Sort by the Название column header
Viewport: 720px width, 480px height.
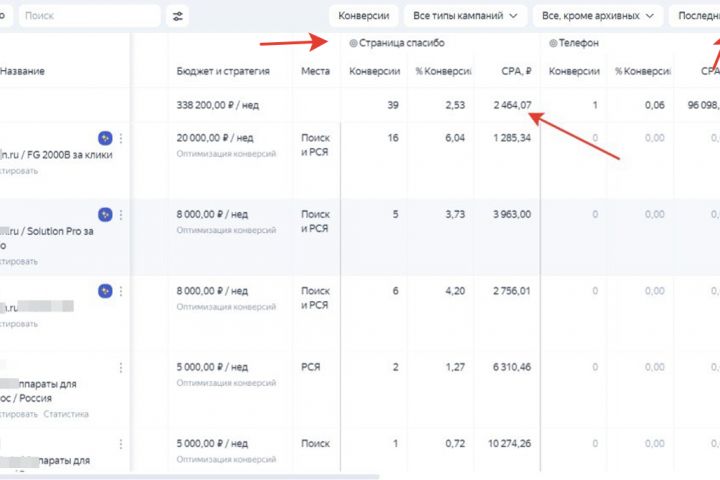[x=22, y=71]
